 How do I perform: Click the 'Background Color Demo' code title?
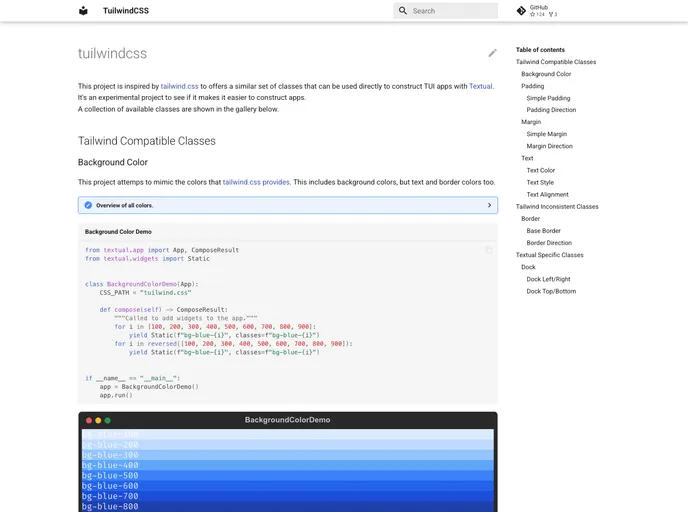pyautogui.click(x=118, y=232)
